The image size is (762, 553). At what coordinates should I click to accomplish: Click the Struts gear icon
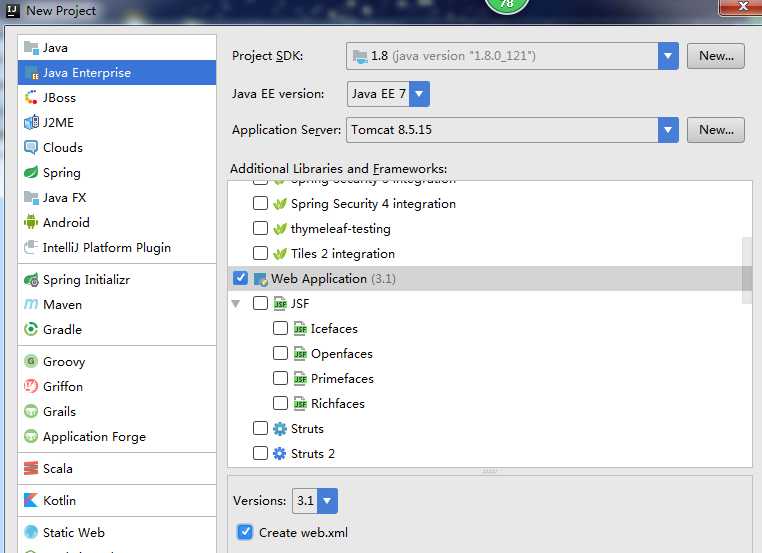click(280, 429)
